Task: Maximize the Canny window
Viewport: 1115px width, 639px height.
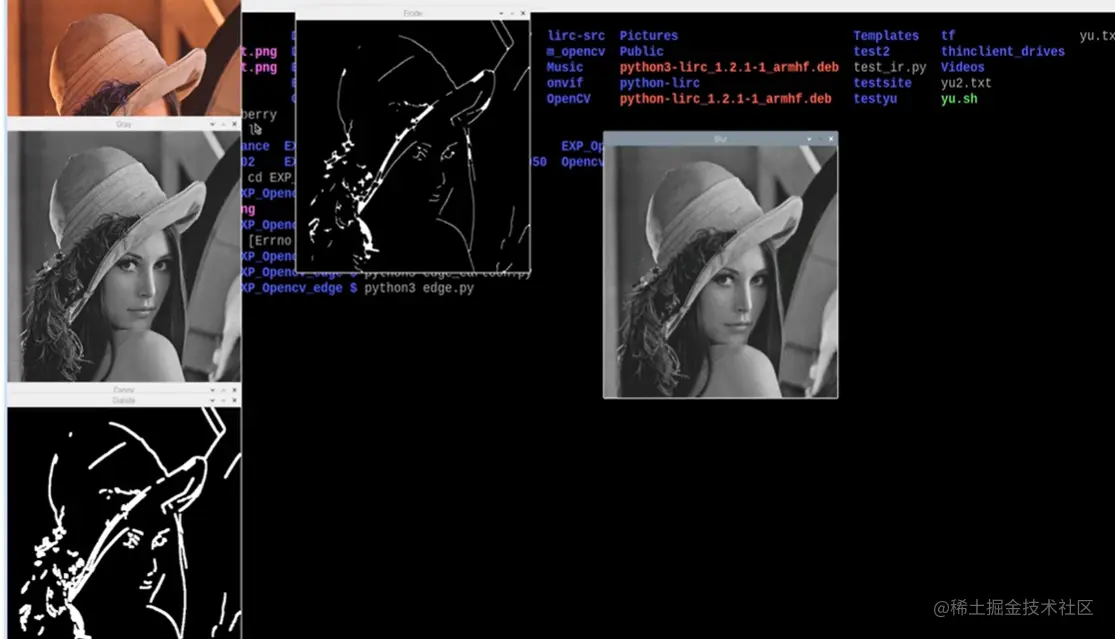Action: click(223, 390)
